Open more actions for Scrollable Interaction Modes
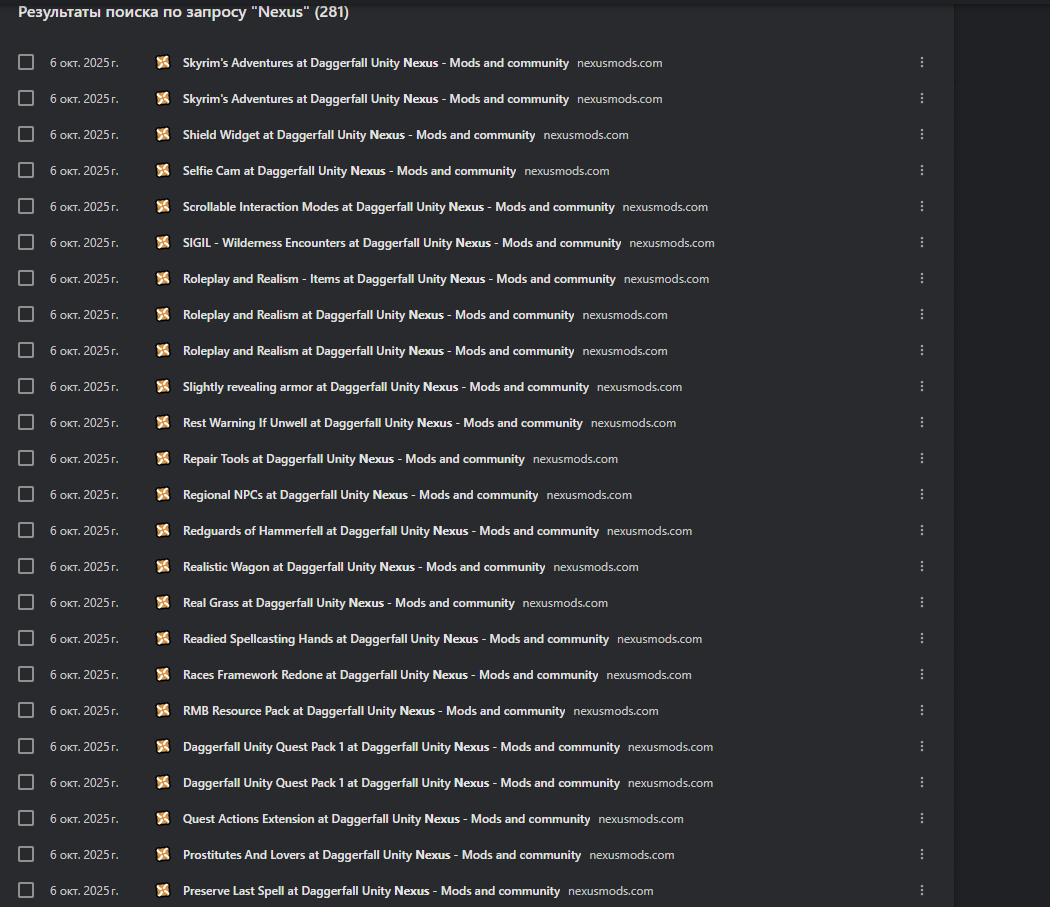Viewport: 1050px width, 907px height. tap(921, 206)
